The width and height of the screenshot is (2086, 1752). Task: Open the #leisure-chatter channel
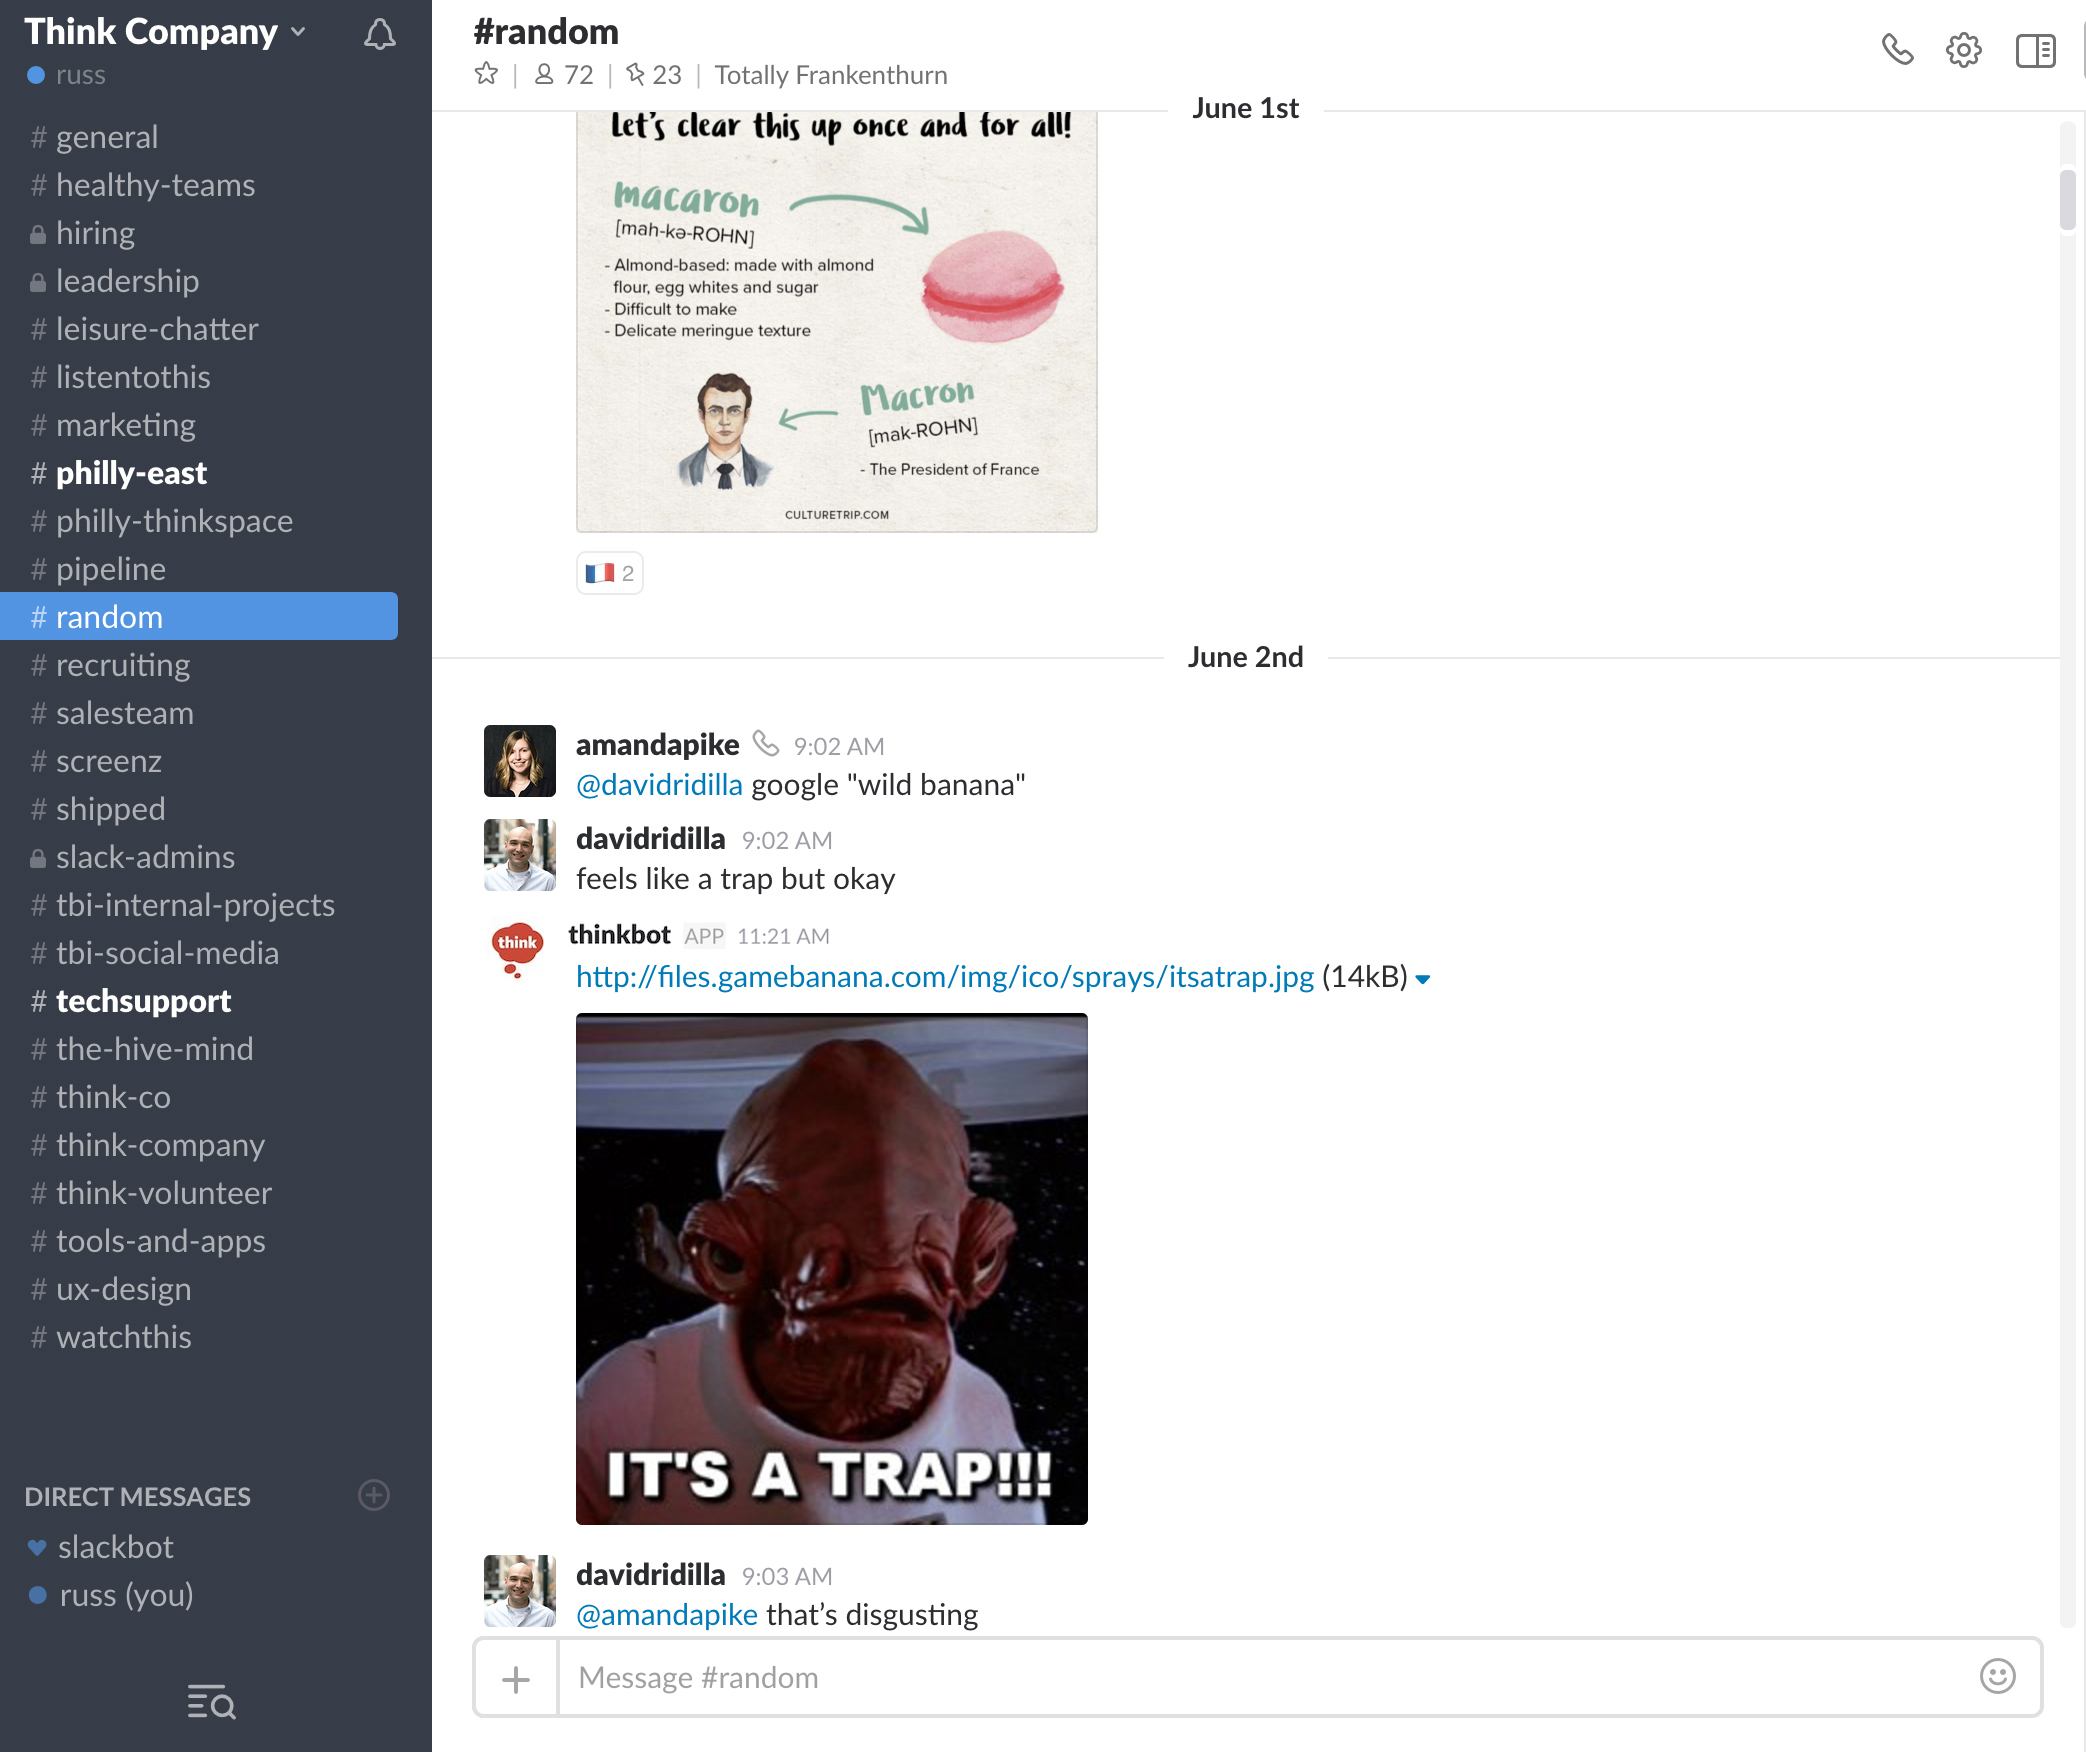(x=200, y=329)
